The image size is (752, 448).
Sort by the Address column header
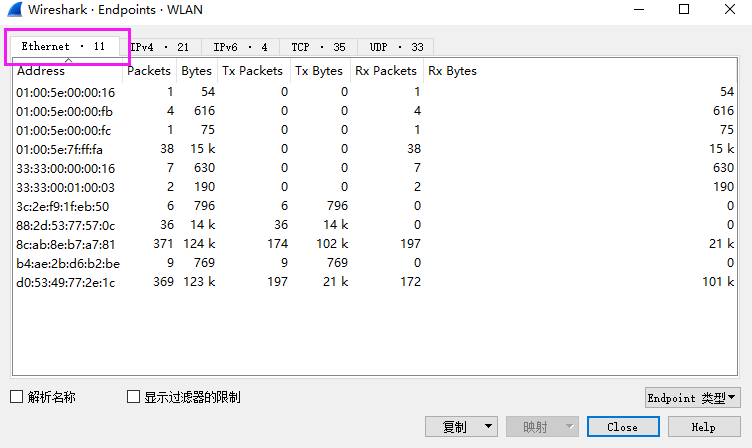[68, 71]
